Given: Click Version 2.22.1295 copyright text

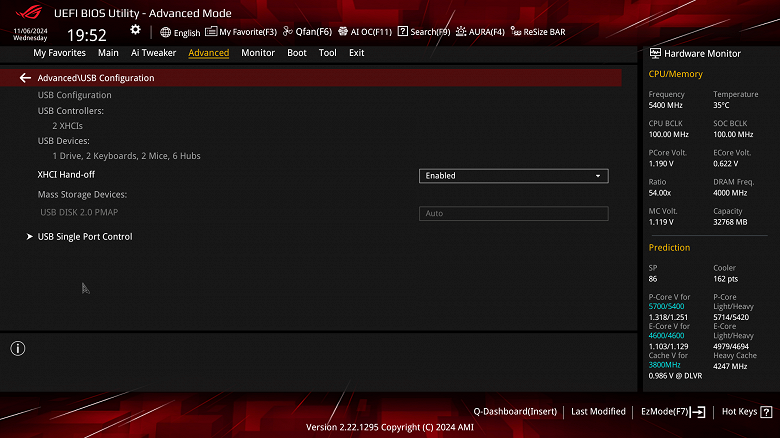Looking at the screenshot, I should point(390,427).
